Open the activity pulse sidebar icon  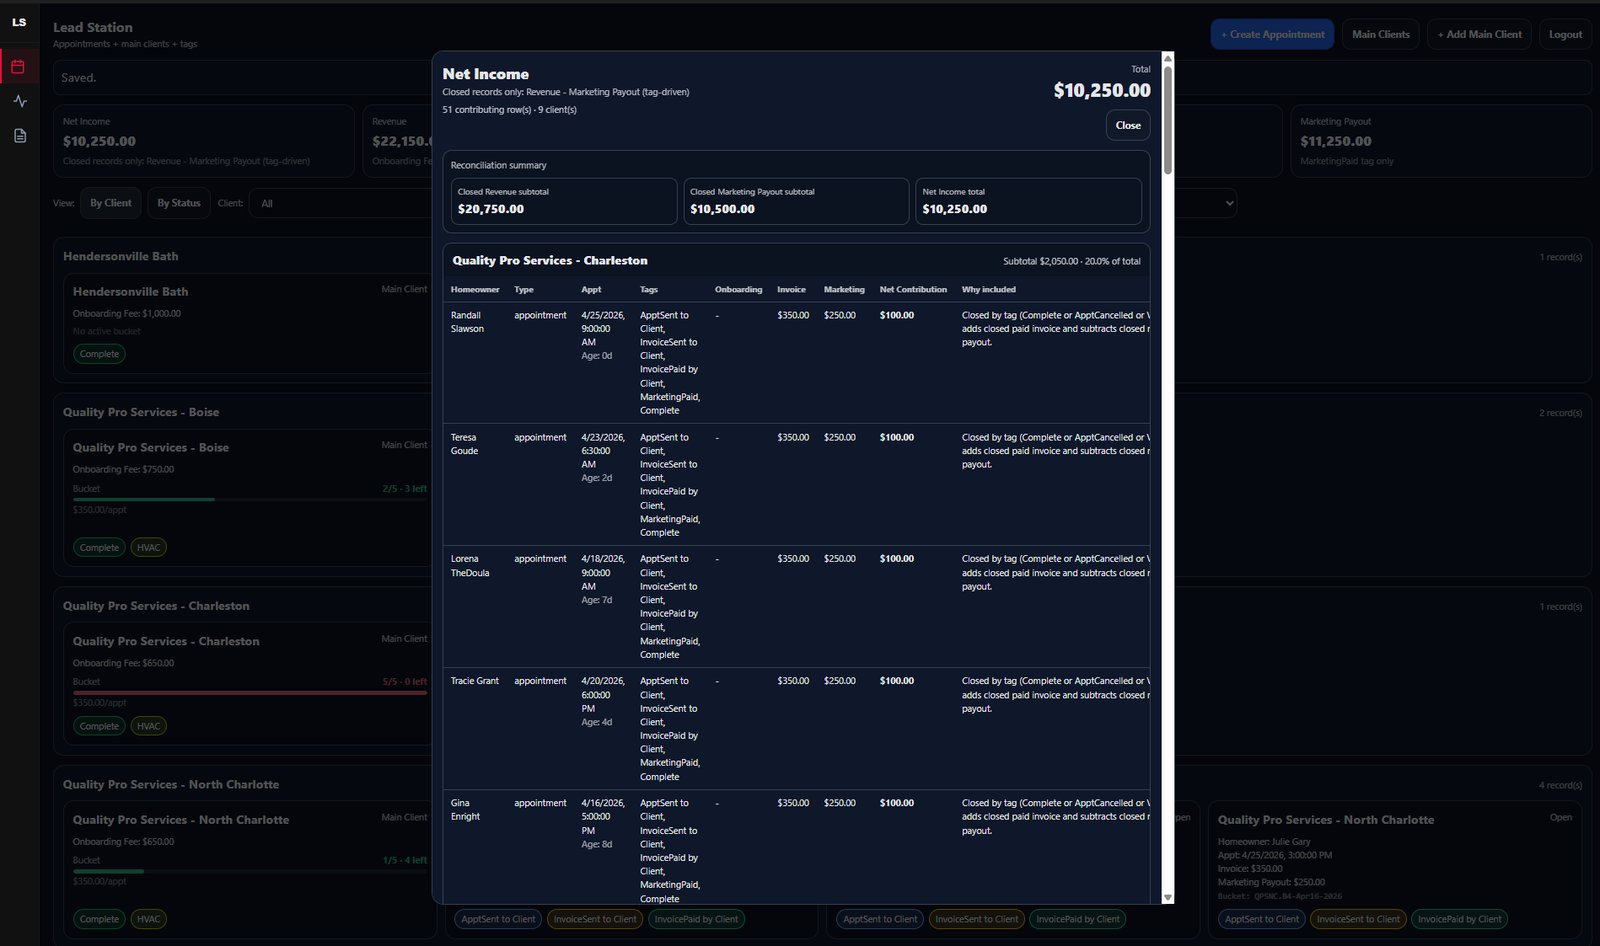(x=19, y=101)
